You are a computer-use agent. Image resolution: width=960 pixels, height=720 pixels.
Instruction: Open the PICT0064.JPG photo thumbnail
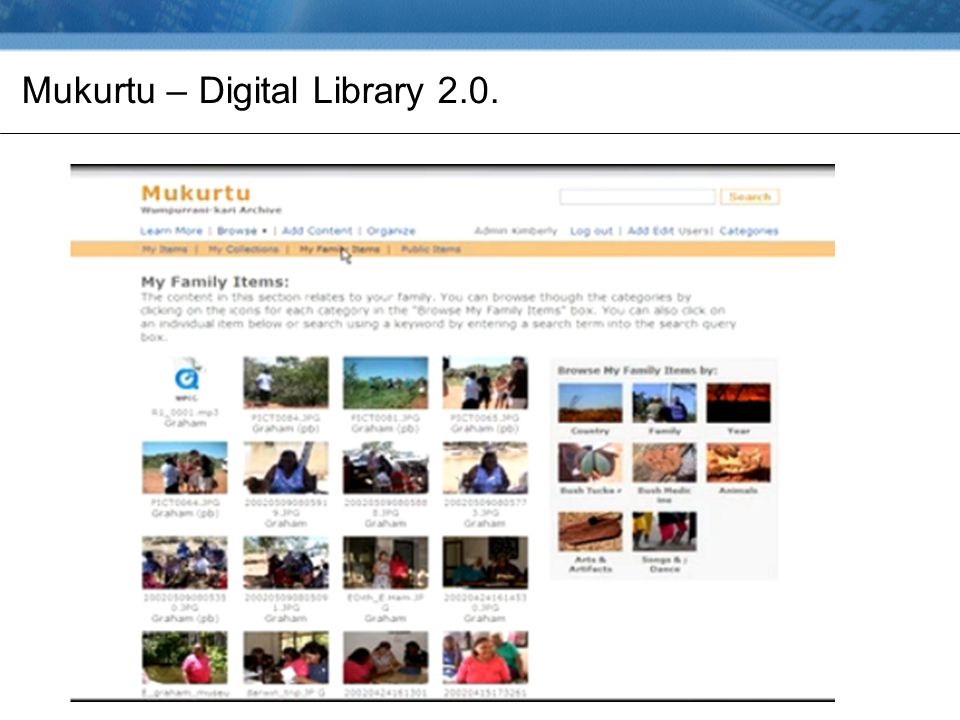(x=185, y=467)
